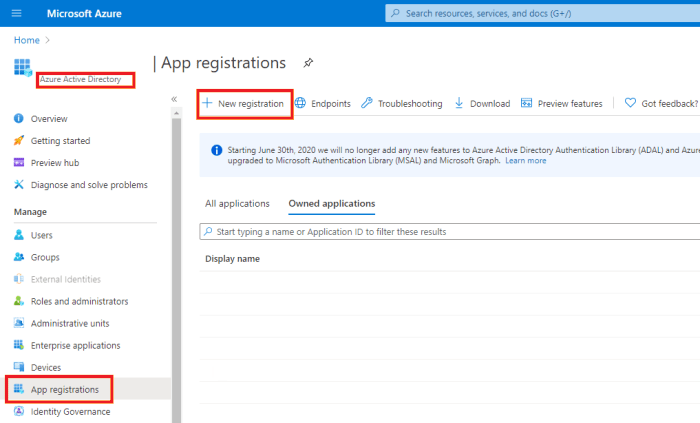Image resolution: width=700 pixels, height=423 pixels.
Task: Focus the application name filter field
Action: click(450, 231)
